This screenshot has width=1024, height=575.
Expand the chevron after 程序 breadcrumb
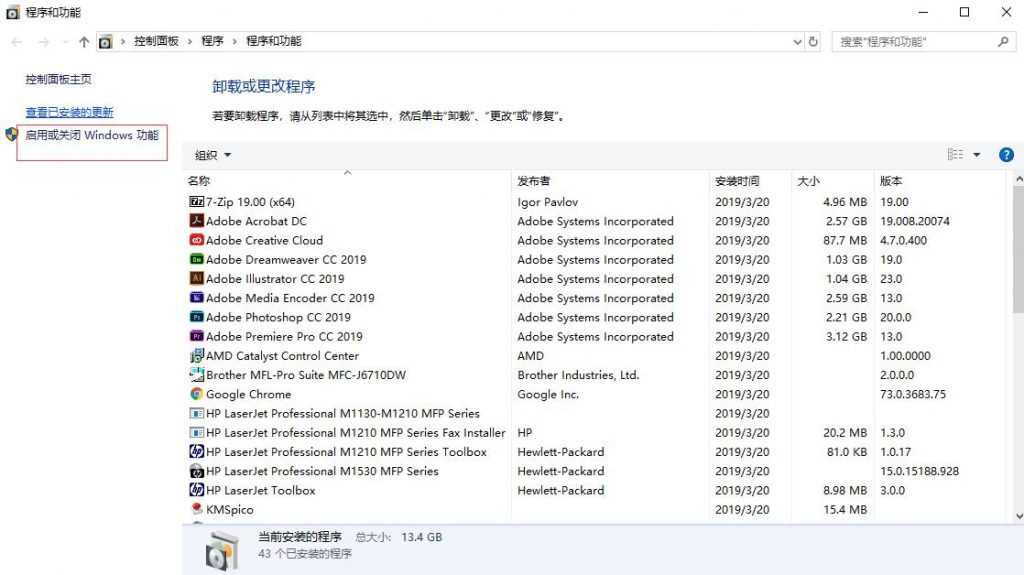(234, 41)
